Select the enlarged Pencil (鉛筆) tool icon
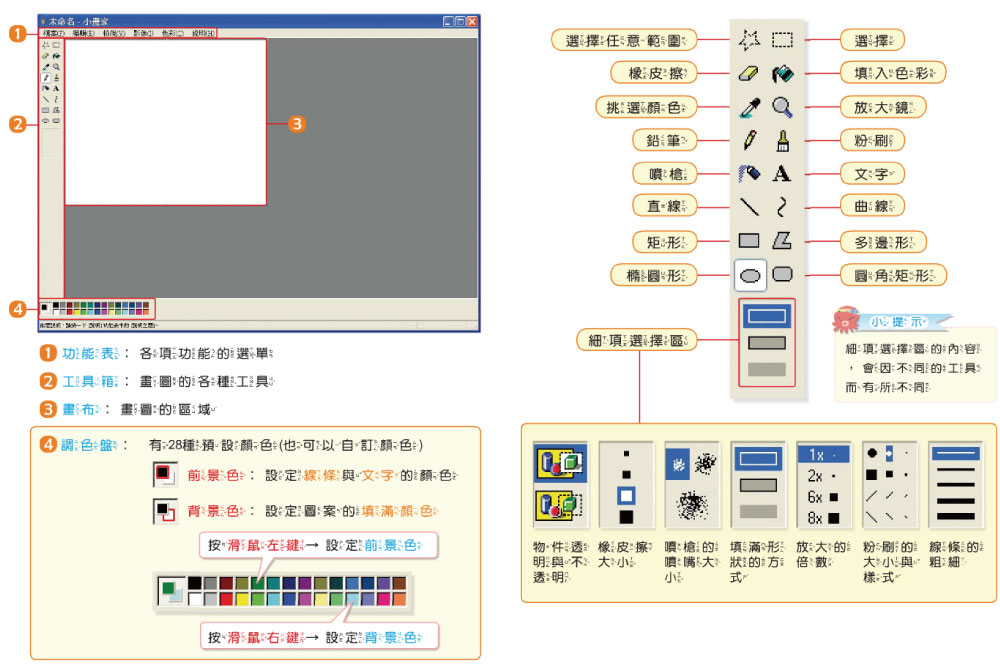The height and width of the screenshot is (665, 1000). (x=749, y=139)
